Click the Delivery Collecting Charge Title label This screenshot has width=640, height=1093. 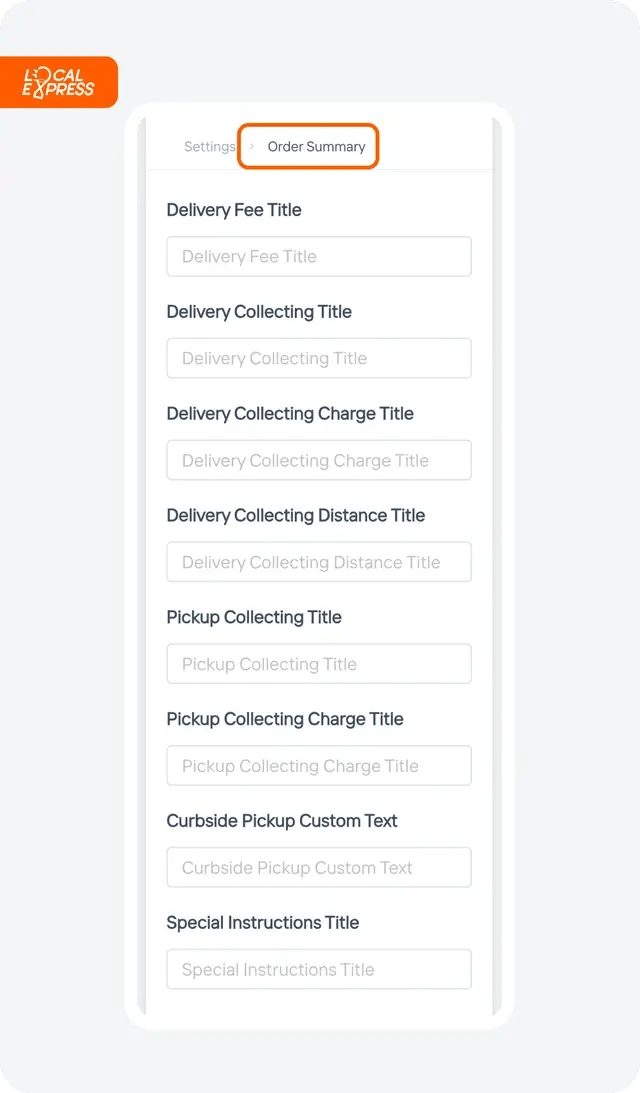pyautogui.click(x=290, y=413)
